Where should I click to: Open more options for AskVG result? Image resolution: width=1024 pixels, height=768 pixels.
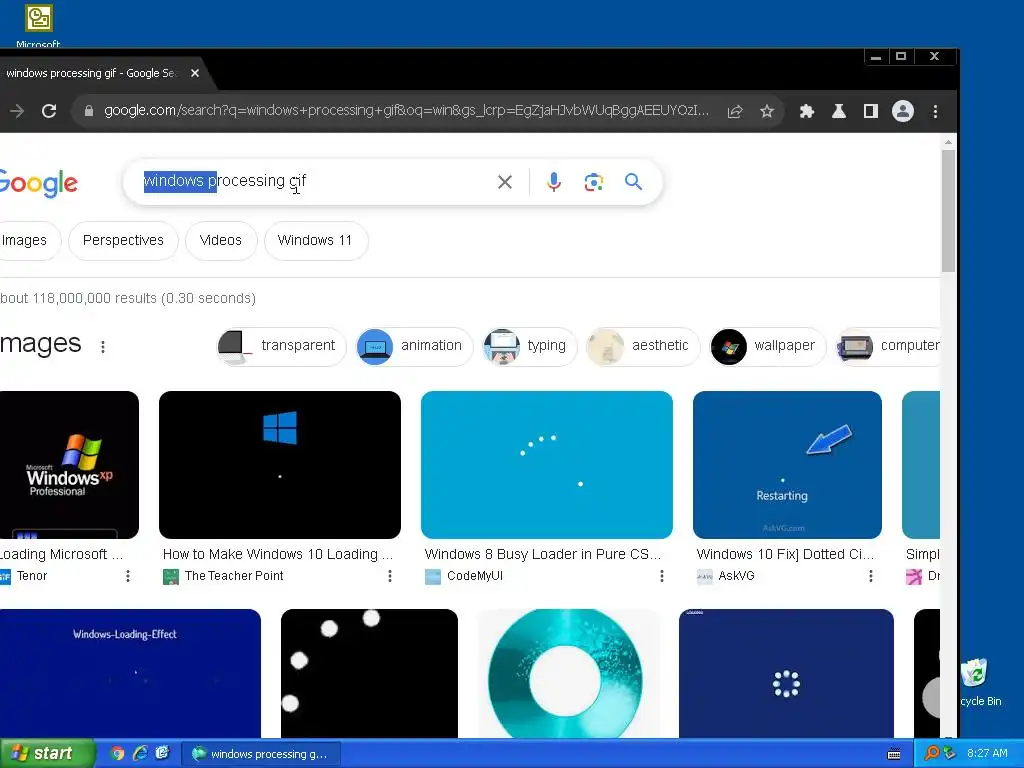(x=871, y=575)
